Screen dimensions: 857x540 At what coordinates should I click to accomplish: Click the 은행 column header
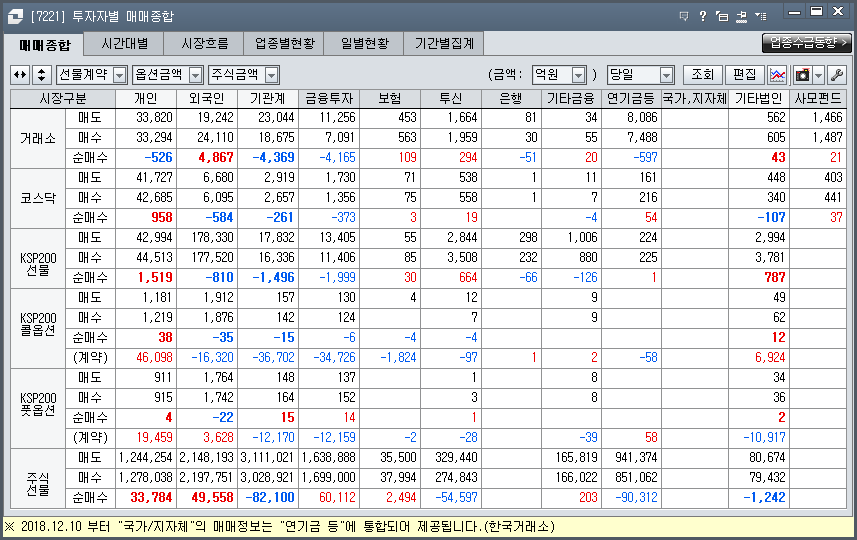coord(511,99)
